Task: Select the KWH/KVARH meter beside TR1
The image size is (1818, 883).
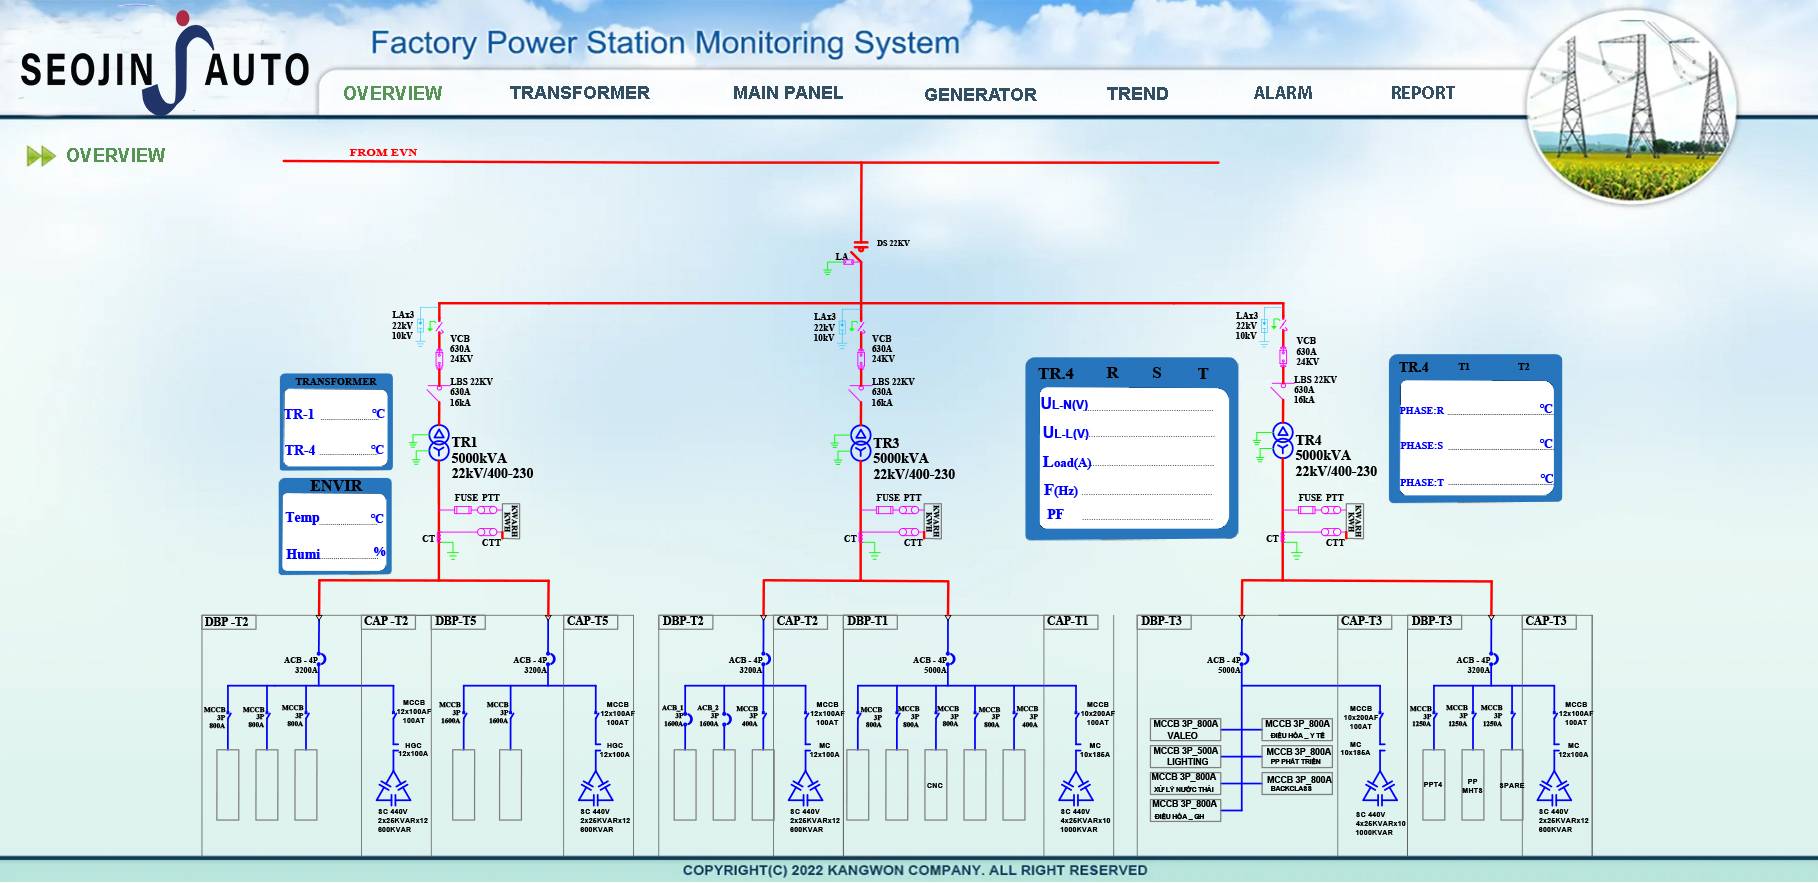Action: (x=511, y=521)
